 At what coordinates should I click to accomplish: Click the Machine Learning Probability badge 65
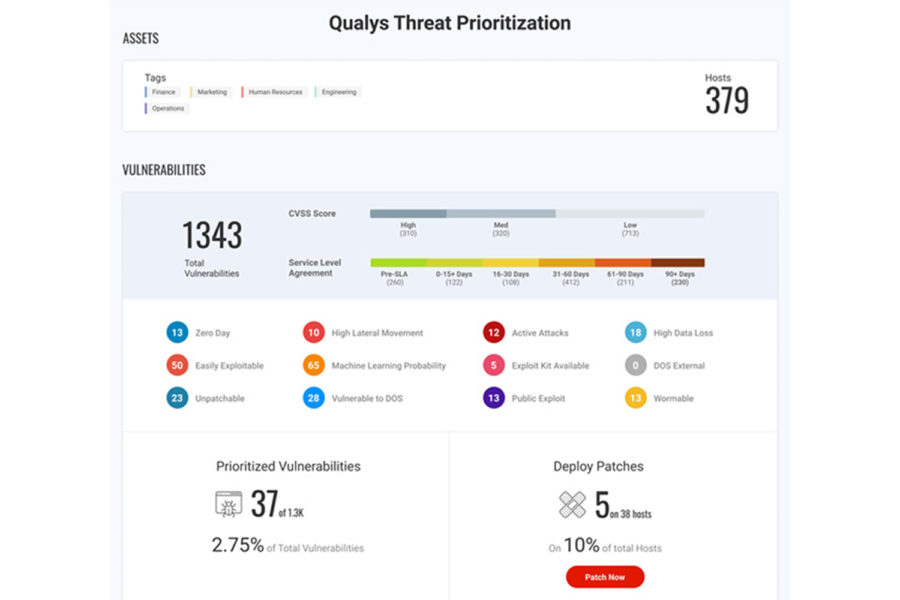coord(313,365)
